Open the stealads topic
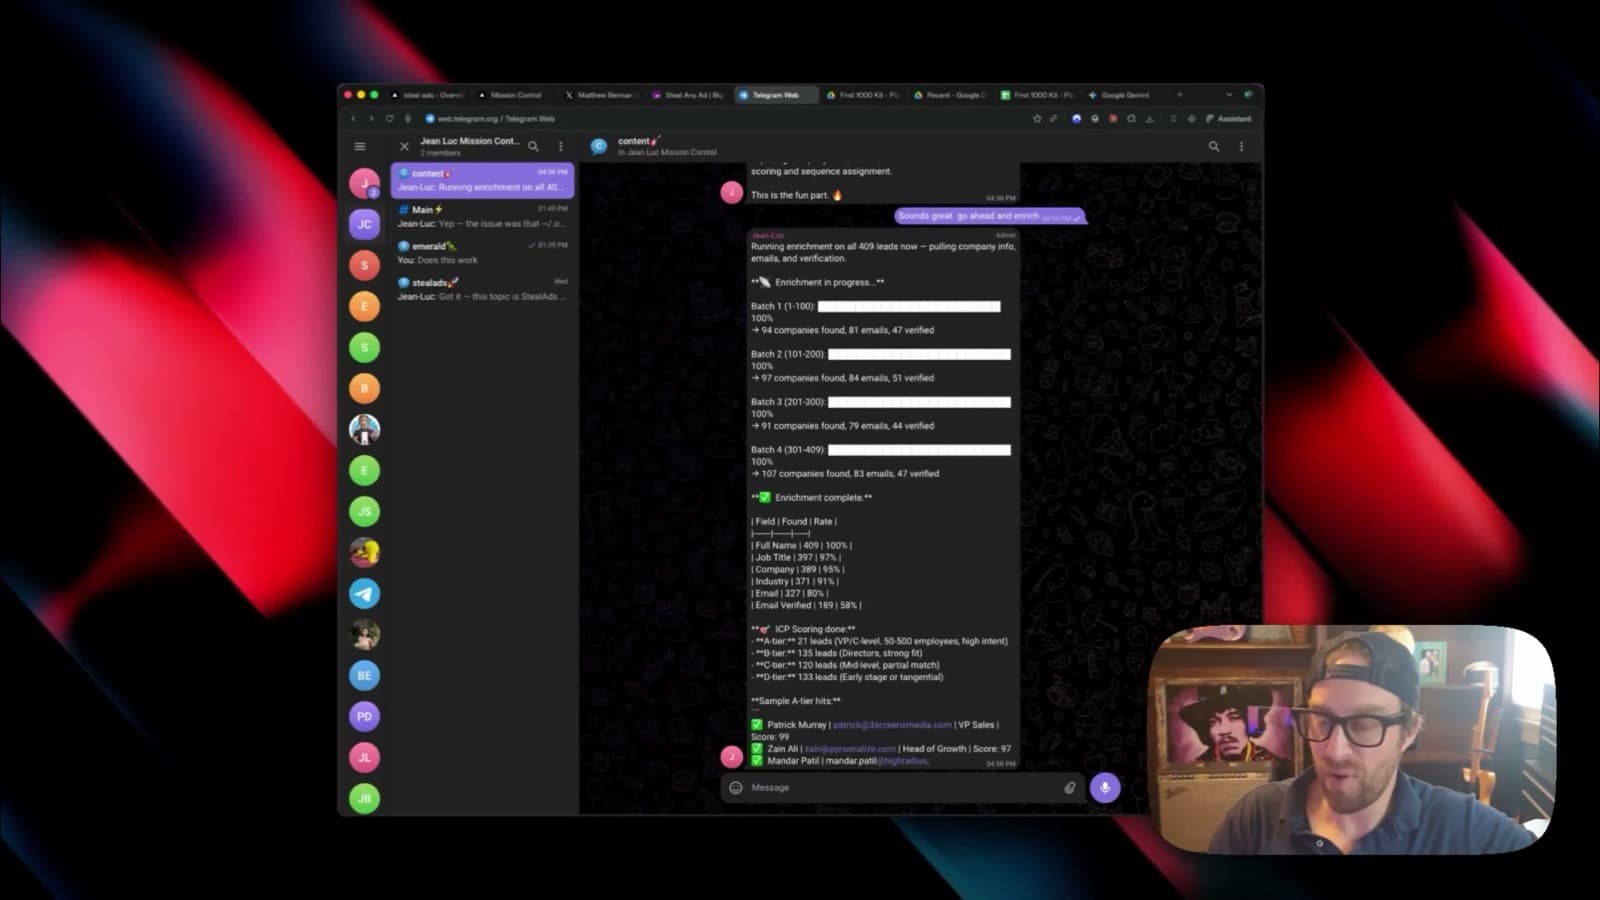The width and height of the screenshot is (1600, 900). tap(483, 289)
